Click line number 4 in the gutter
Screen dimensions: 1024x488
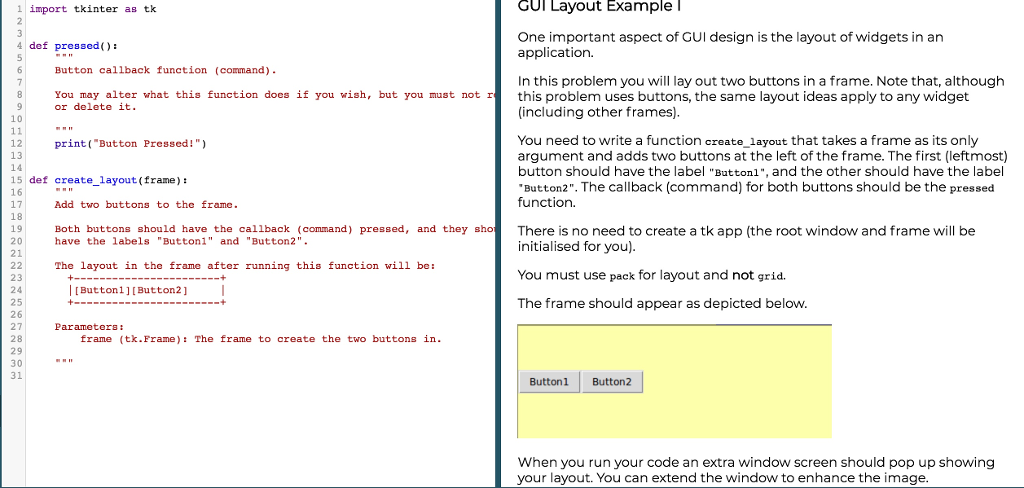[20, 46]
